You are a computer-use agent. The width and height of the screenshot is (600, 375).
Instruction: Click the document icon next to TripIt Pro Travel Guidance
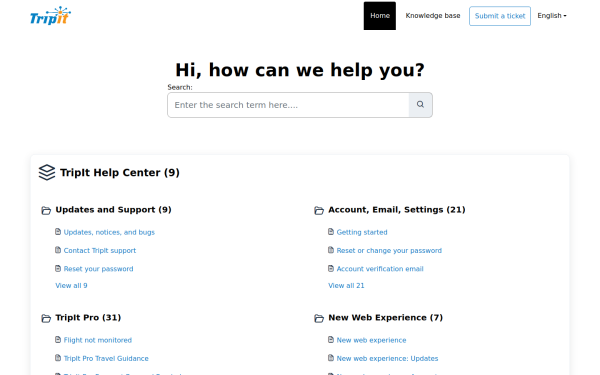(58, 358)
